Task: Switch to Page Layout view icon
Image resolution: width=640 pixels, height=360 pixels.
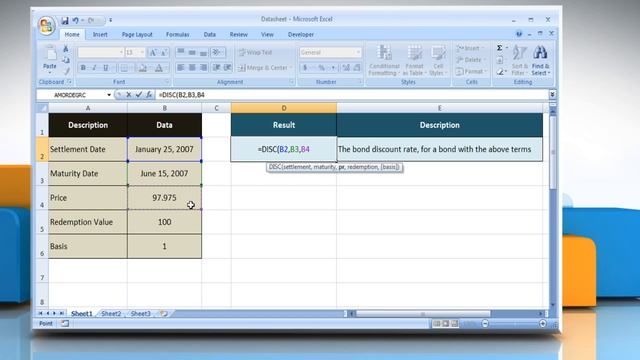Action: [445, 324]
